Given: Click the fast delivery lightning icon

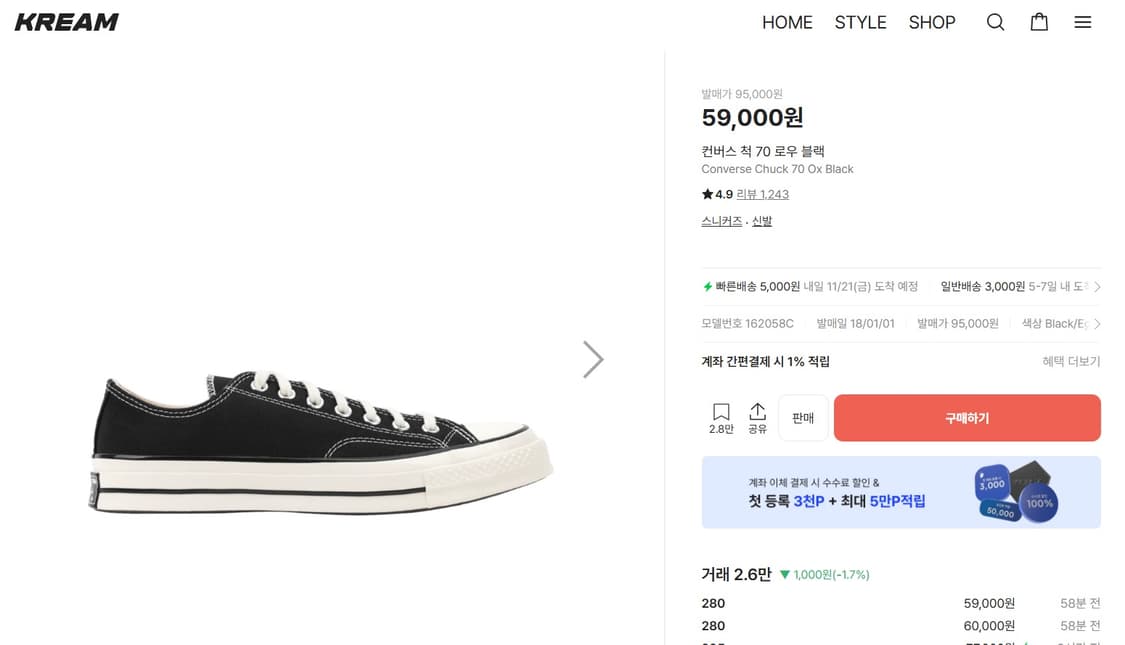Looking at the screenshot, I should point(707,286).
